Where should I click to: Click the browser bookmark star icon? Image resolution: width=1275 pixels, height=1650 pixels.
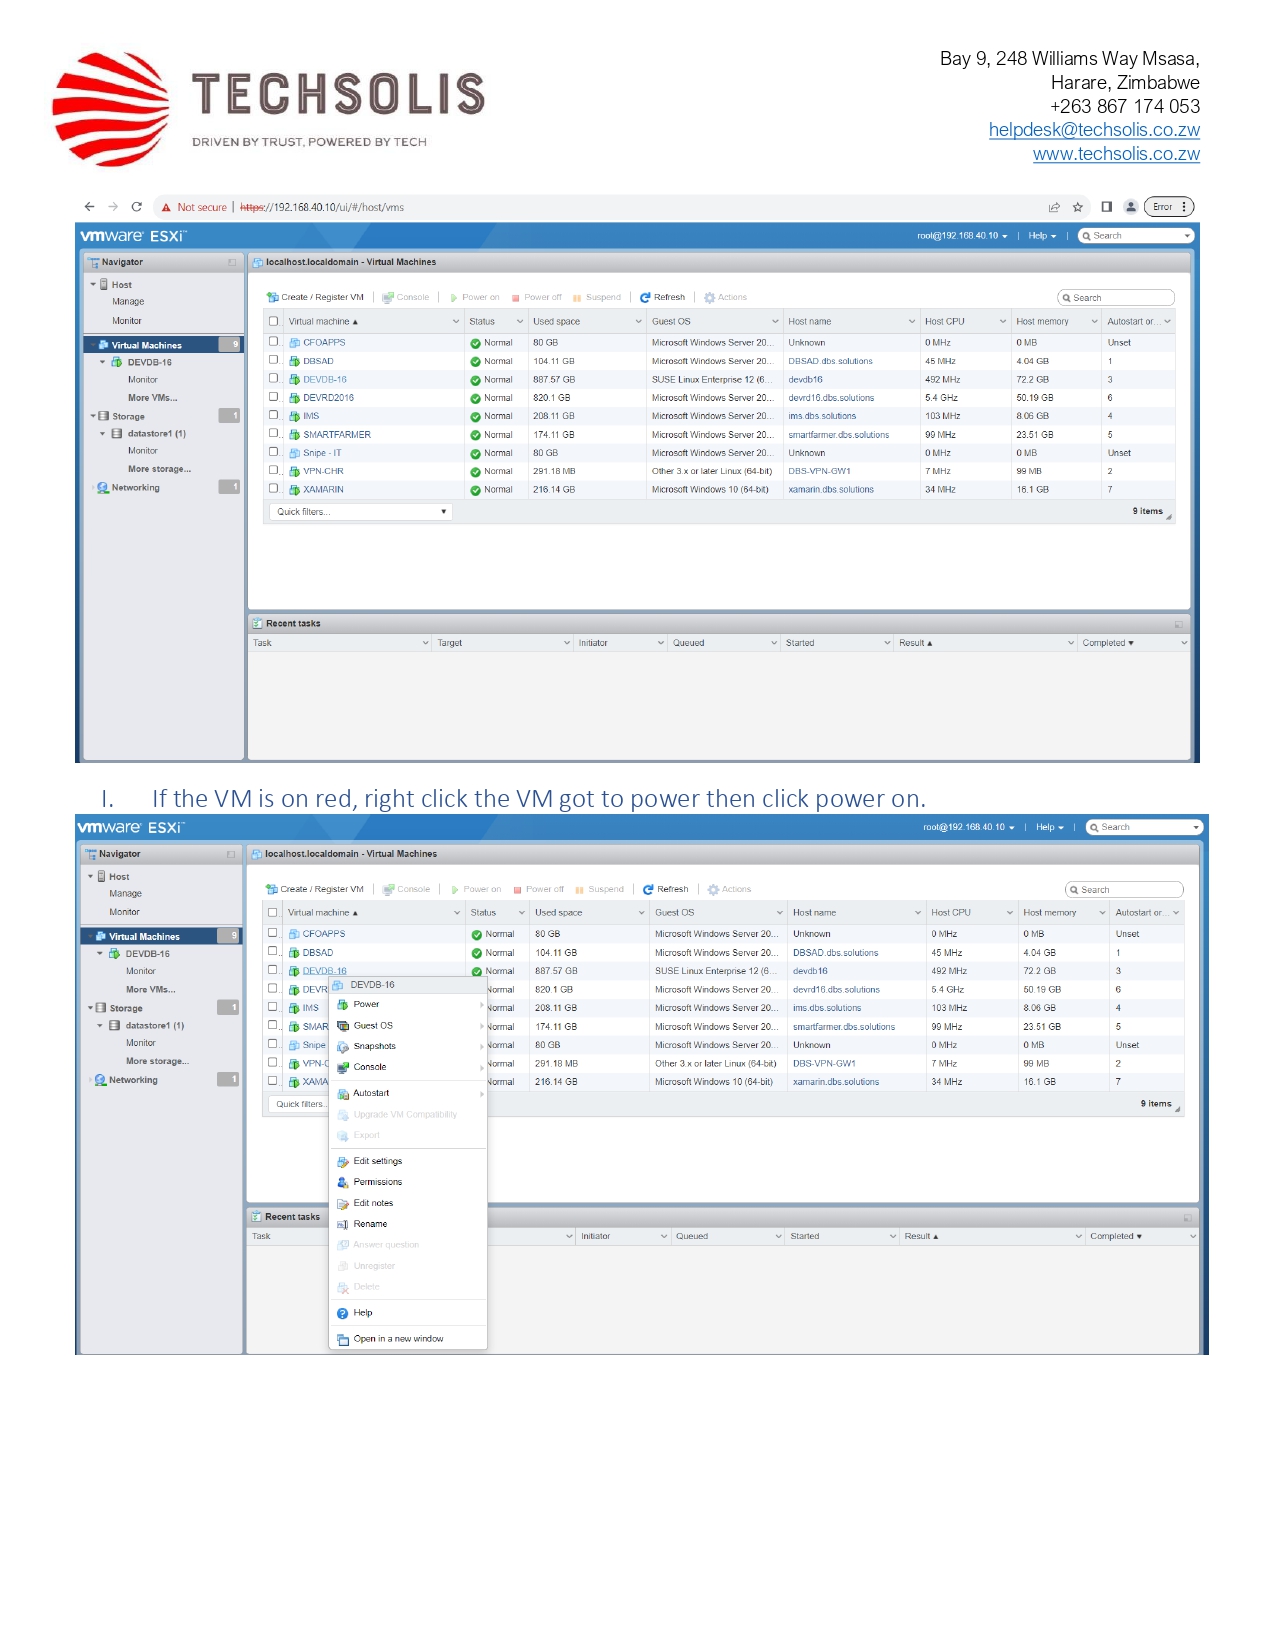[1078, 208]
